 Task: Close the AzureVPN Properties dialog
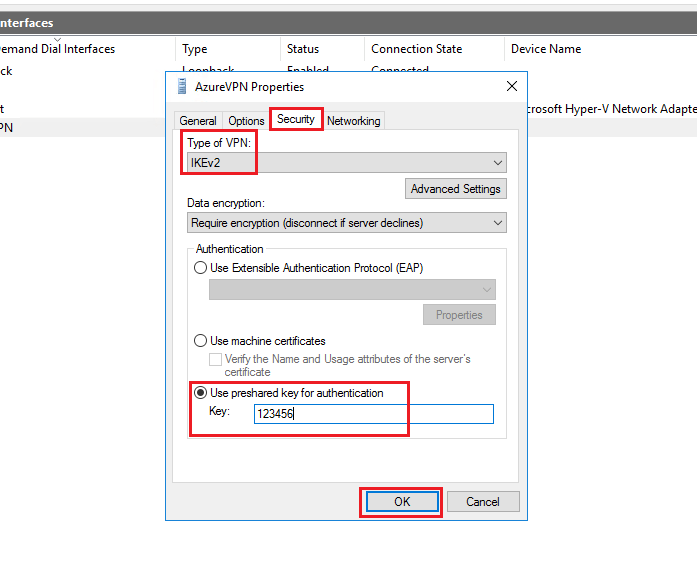512,86
